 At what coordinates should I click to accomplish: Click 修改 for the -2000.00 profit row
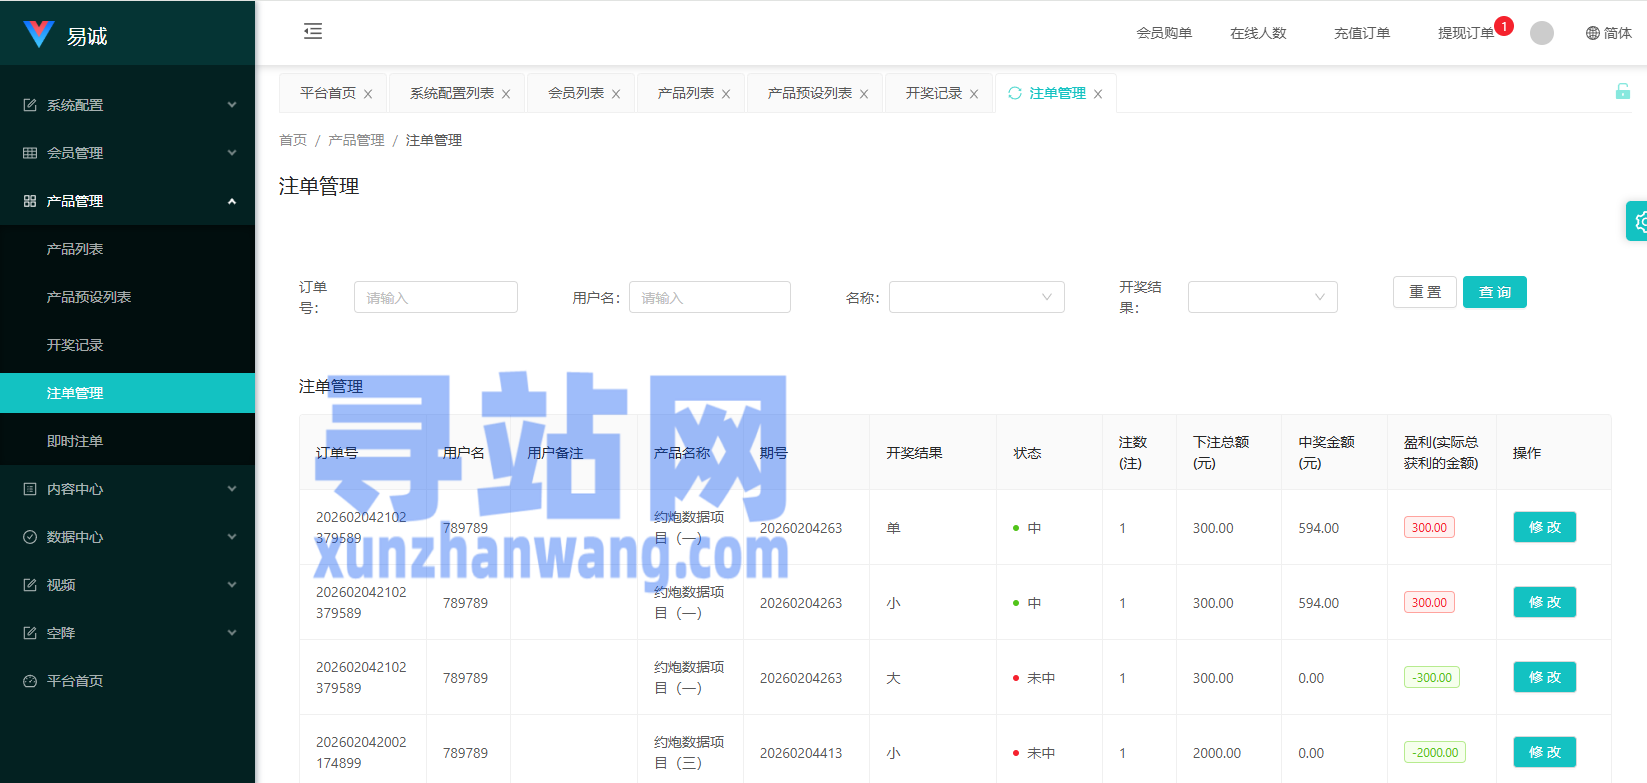pyautogui.click(x=1544, y=752)
